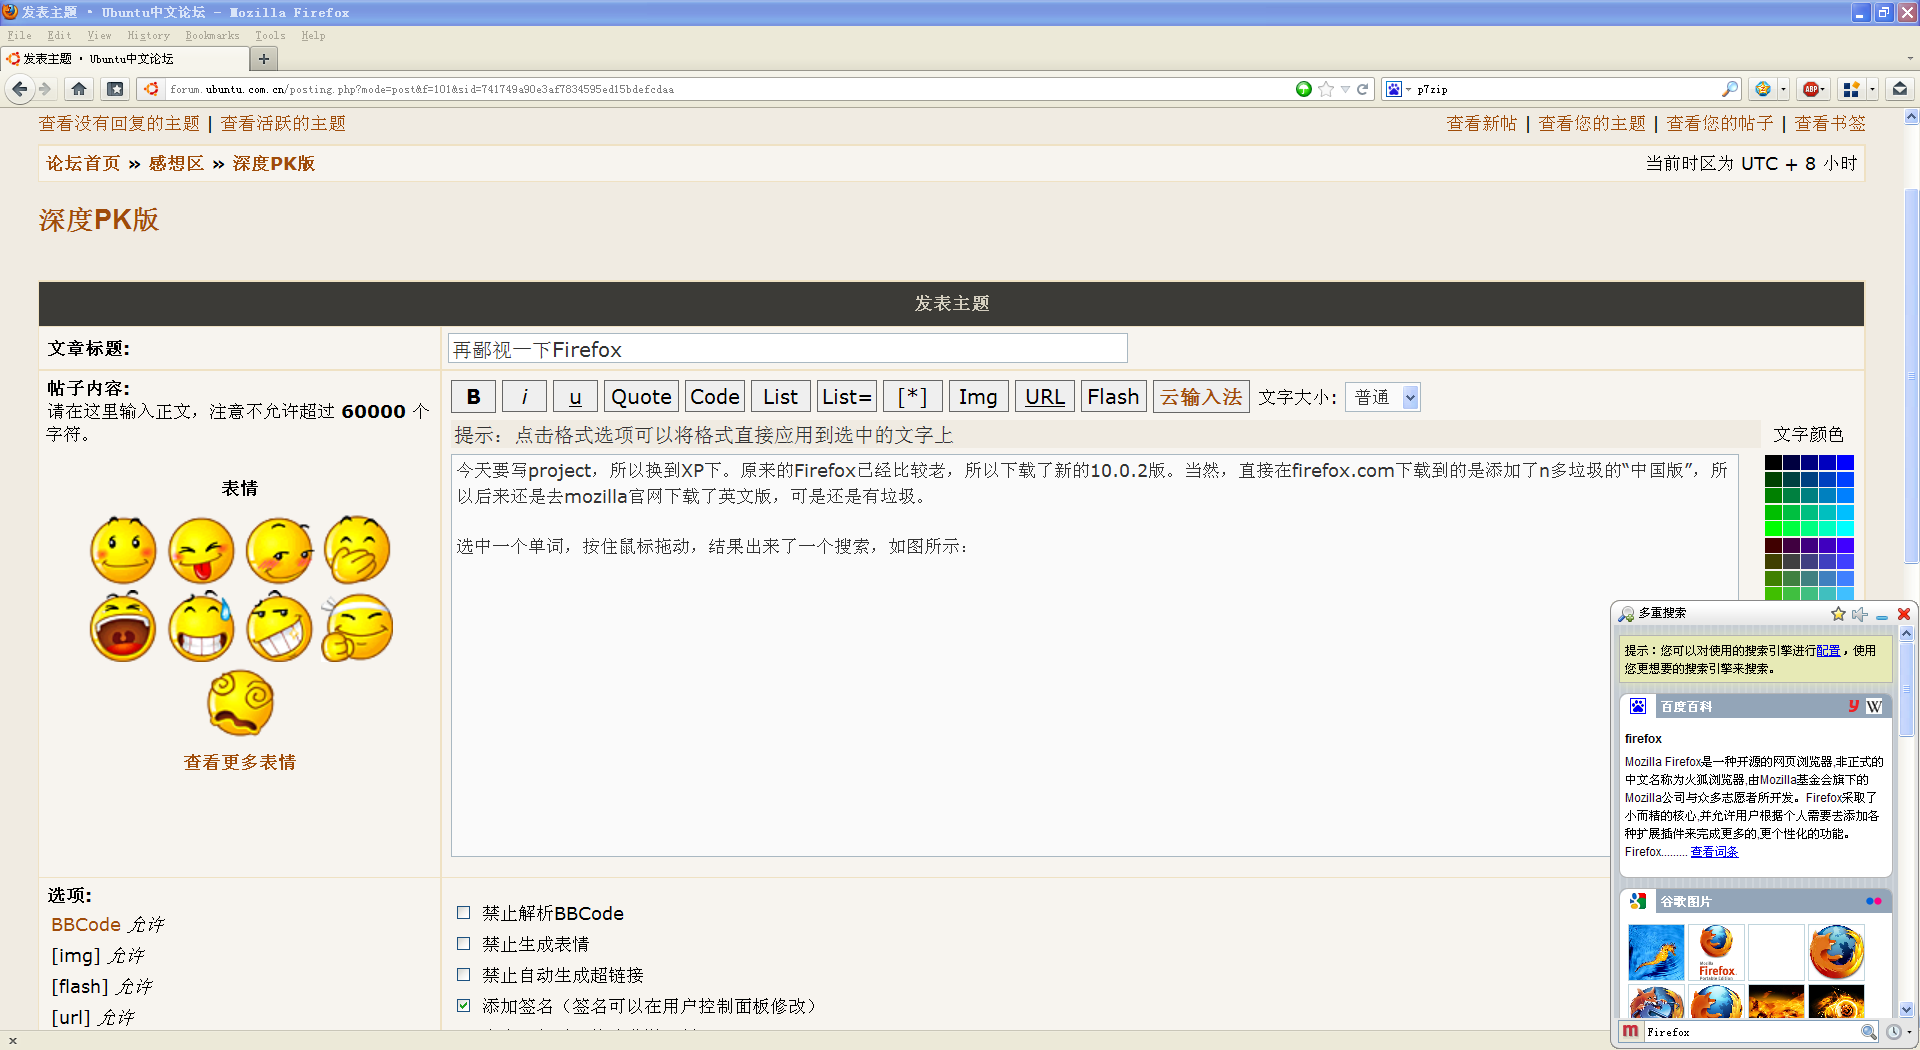The height and width of the screenshot is (1050, 1920).
Task: Open the 查看更多表情 link
Action: click(x=240, y=762)
